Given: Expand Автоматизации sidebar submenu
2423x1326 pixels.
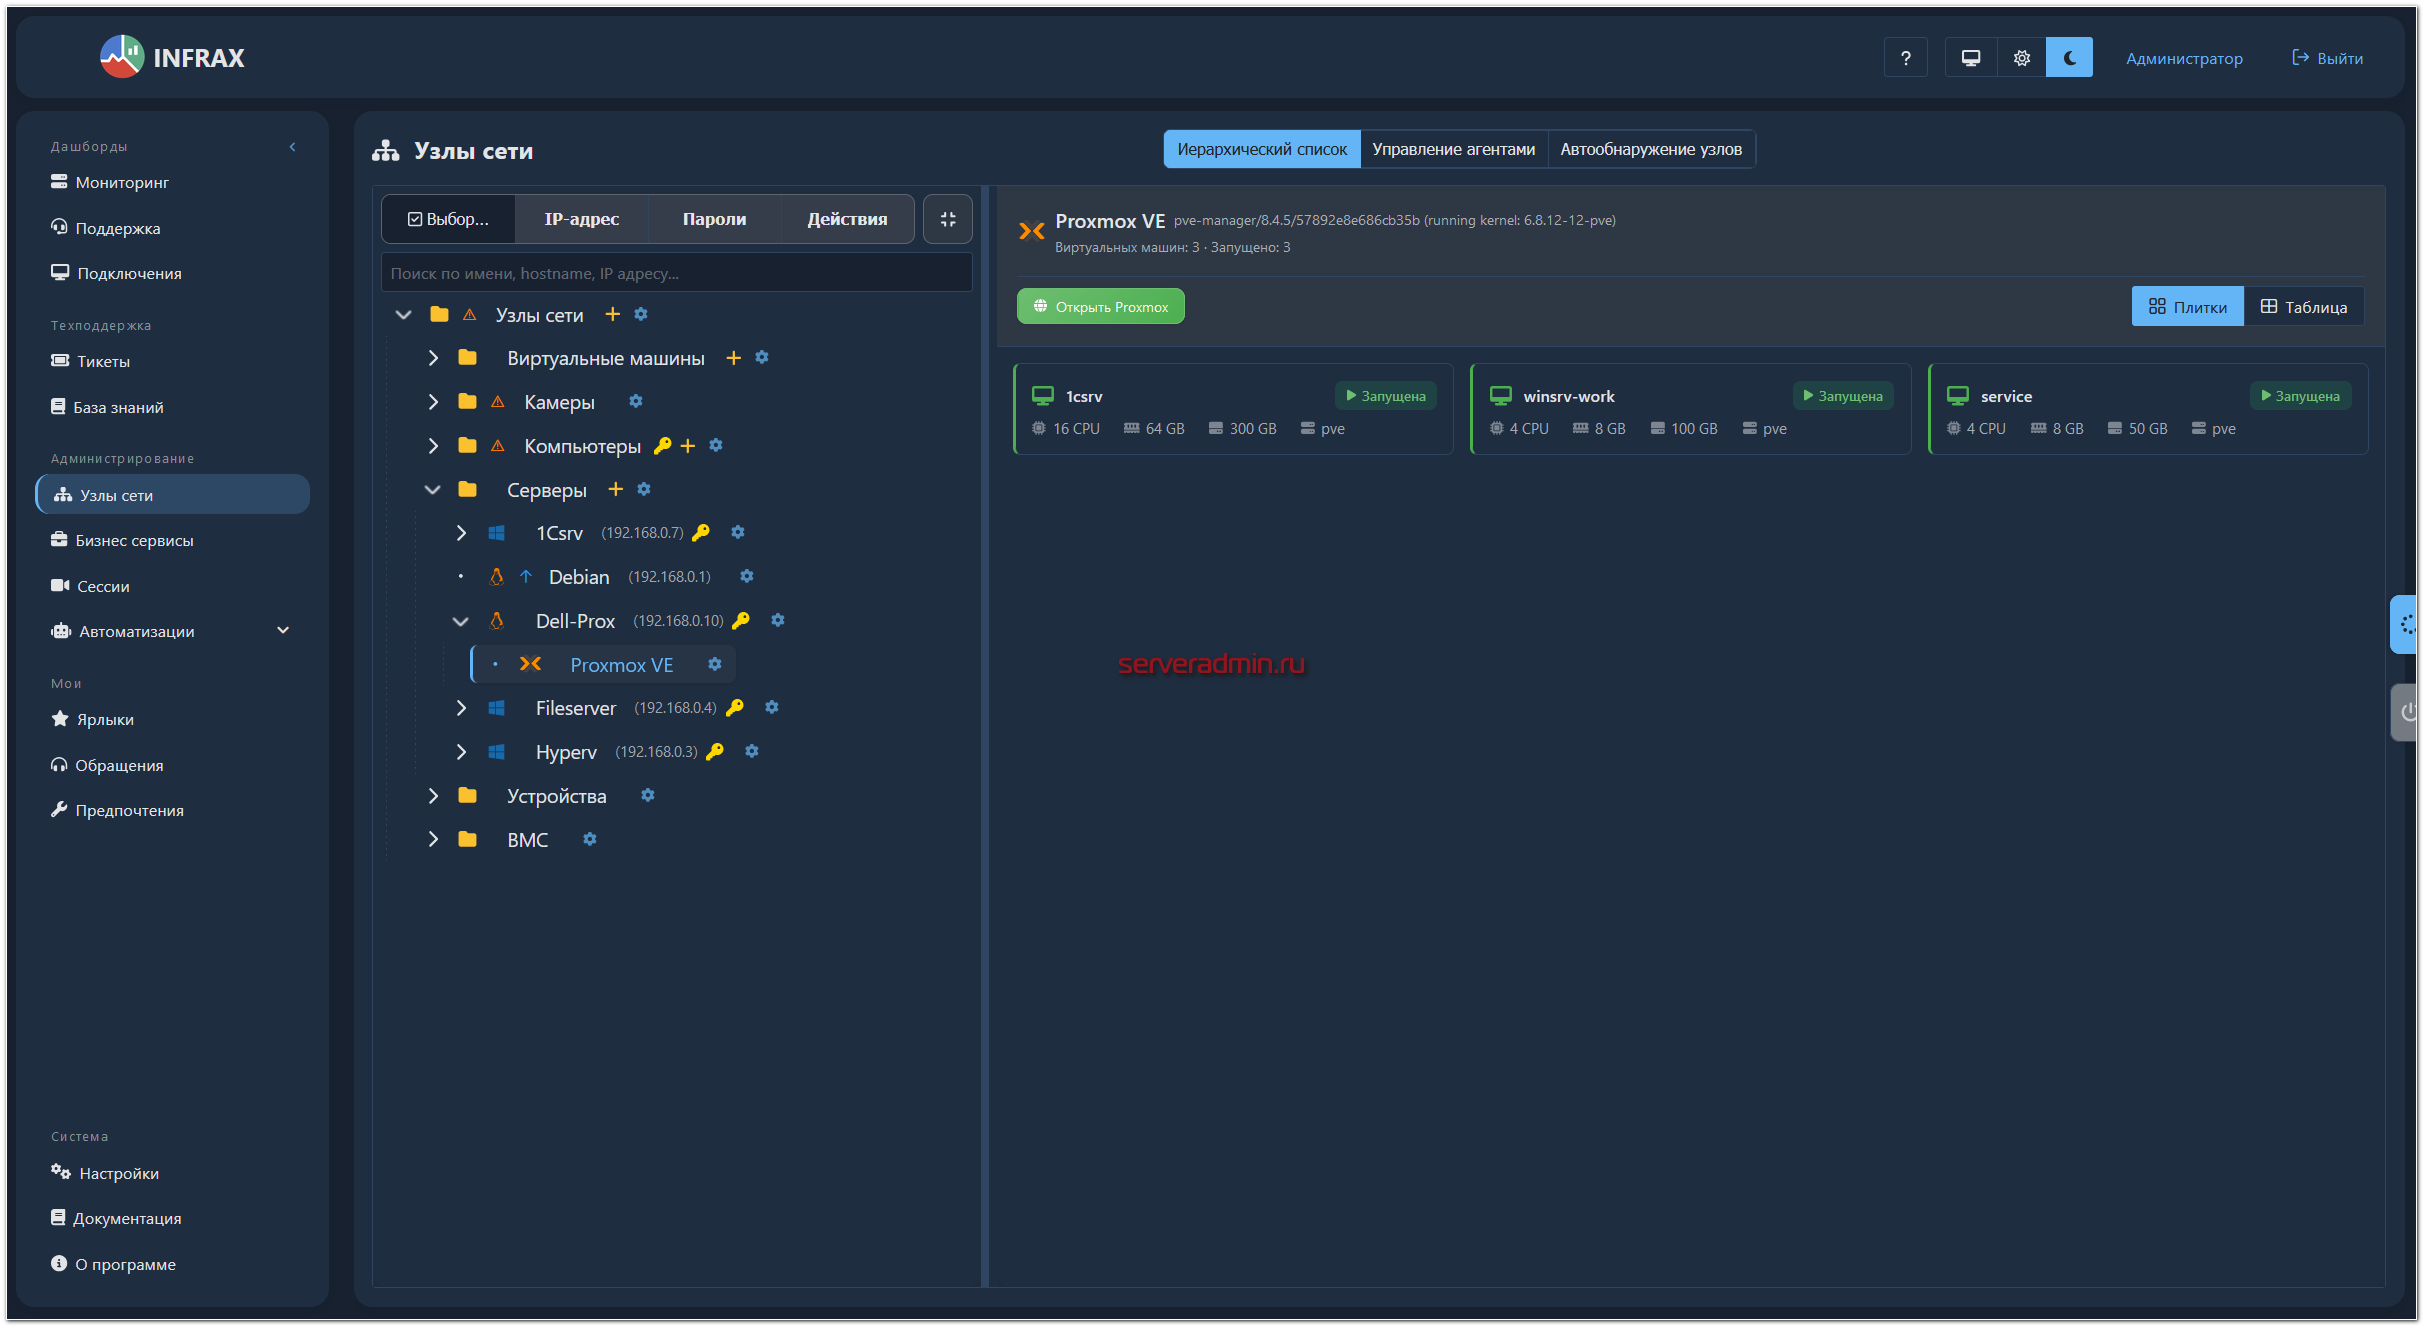Looking at the screenshot, I should coord(283,631).
